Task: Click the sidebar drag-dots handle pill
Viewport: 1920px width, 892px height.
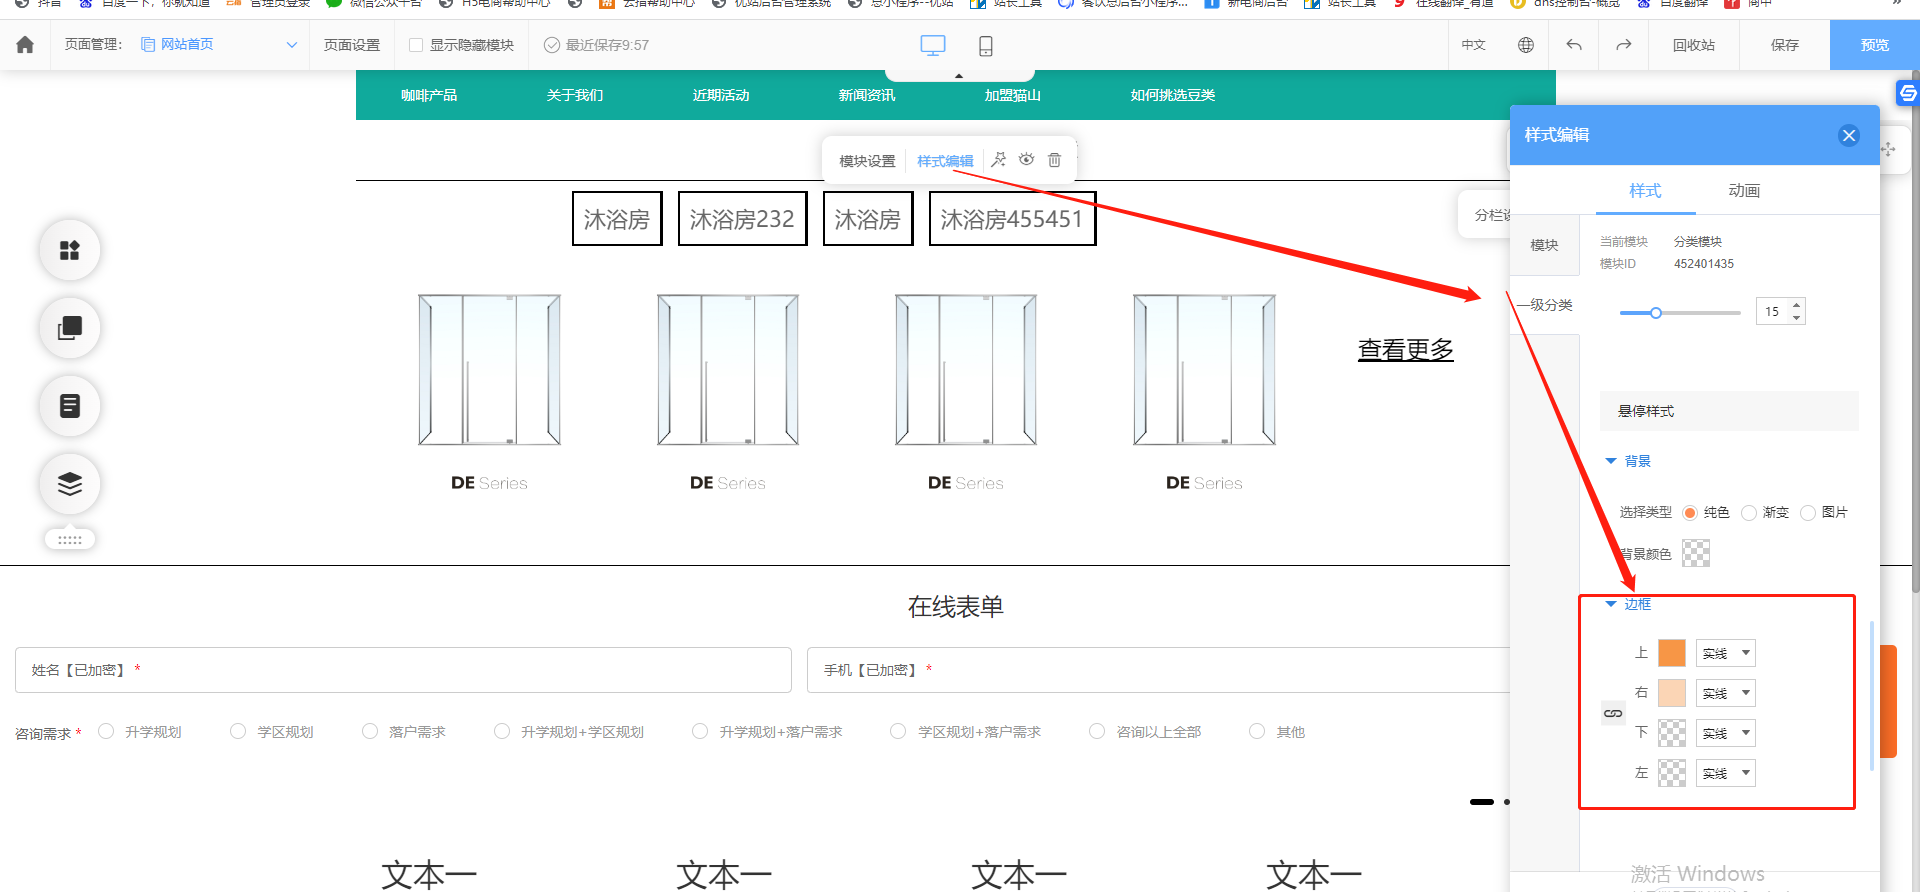Action: click(x=70, y=540)
